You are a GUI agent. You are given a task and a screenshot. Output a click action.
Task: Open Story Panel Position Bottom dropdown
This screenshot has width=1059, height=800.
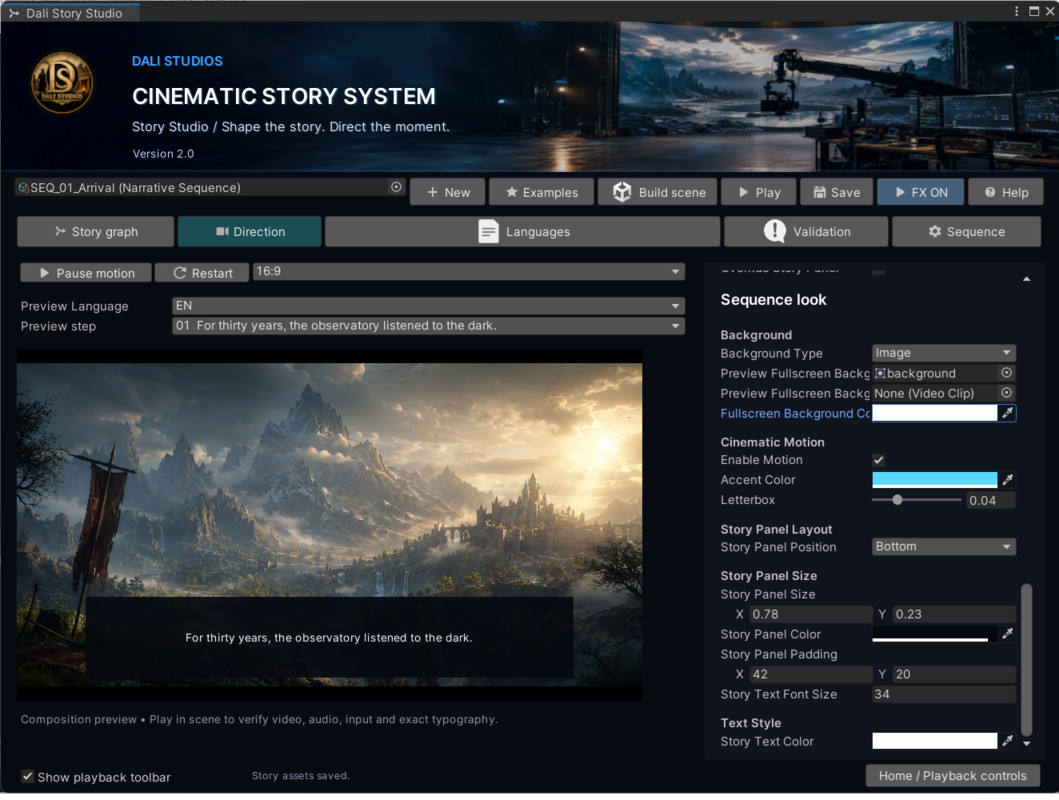(944, 547)
